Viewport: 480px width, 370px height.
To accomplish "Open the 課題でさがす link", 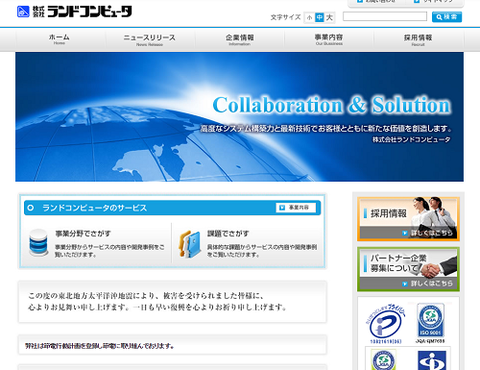I will point(228,234).
